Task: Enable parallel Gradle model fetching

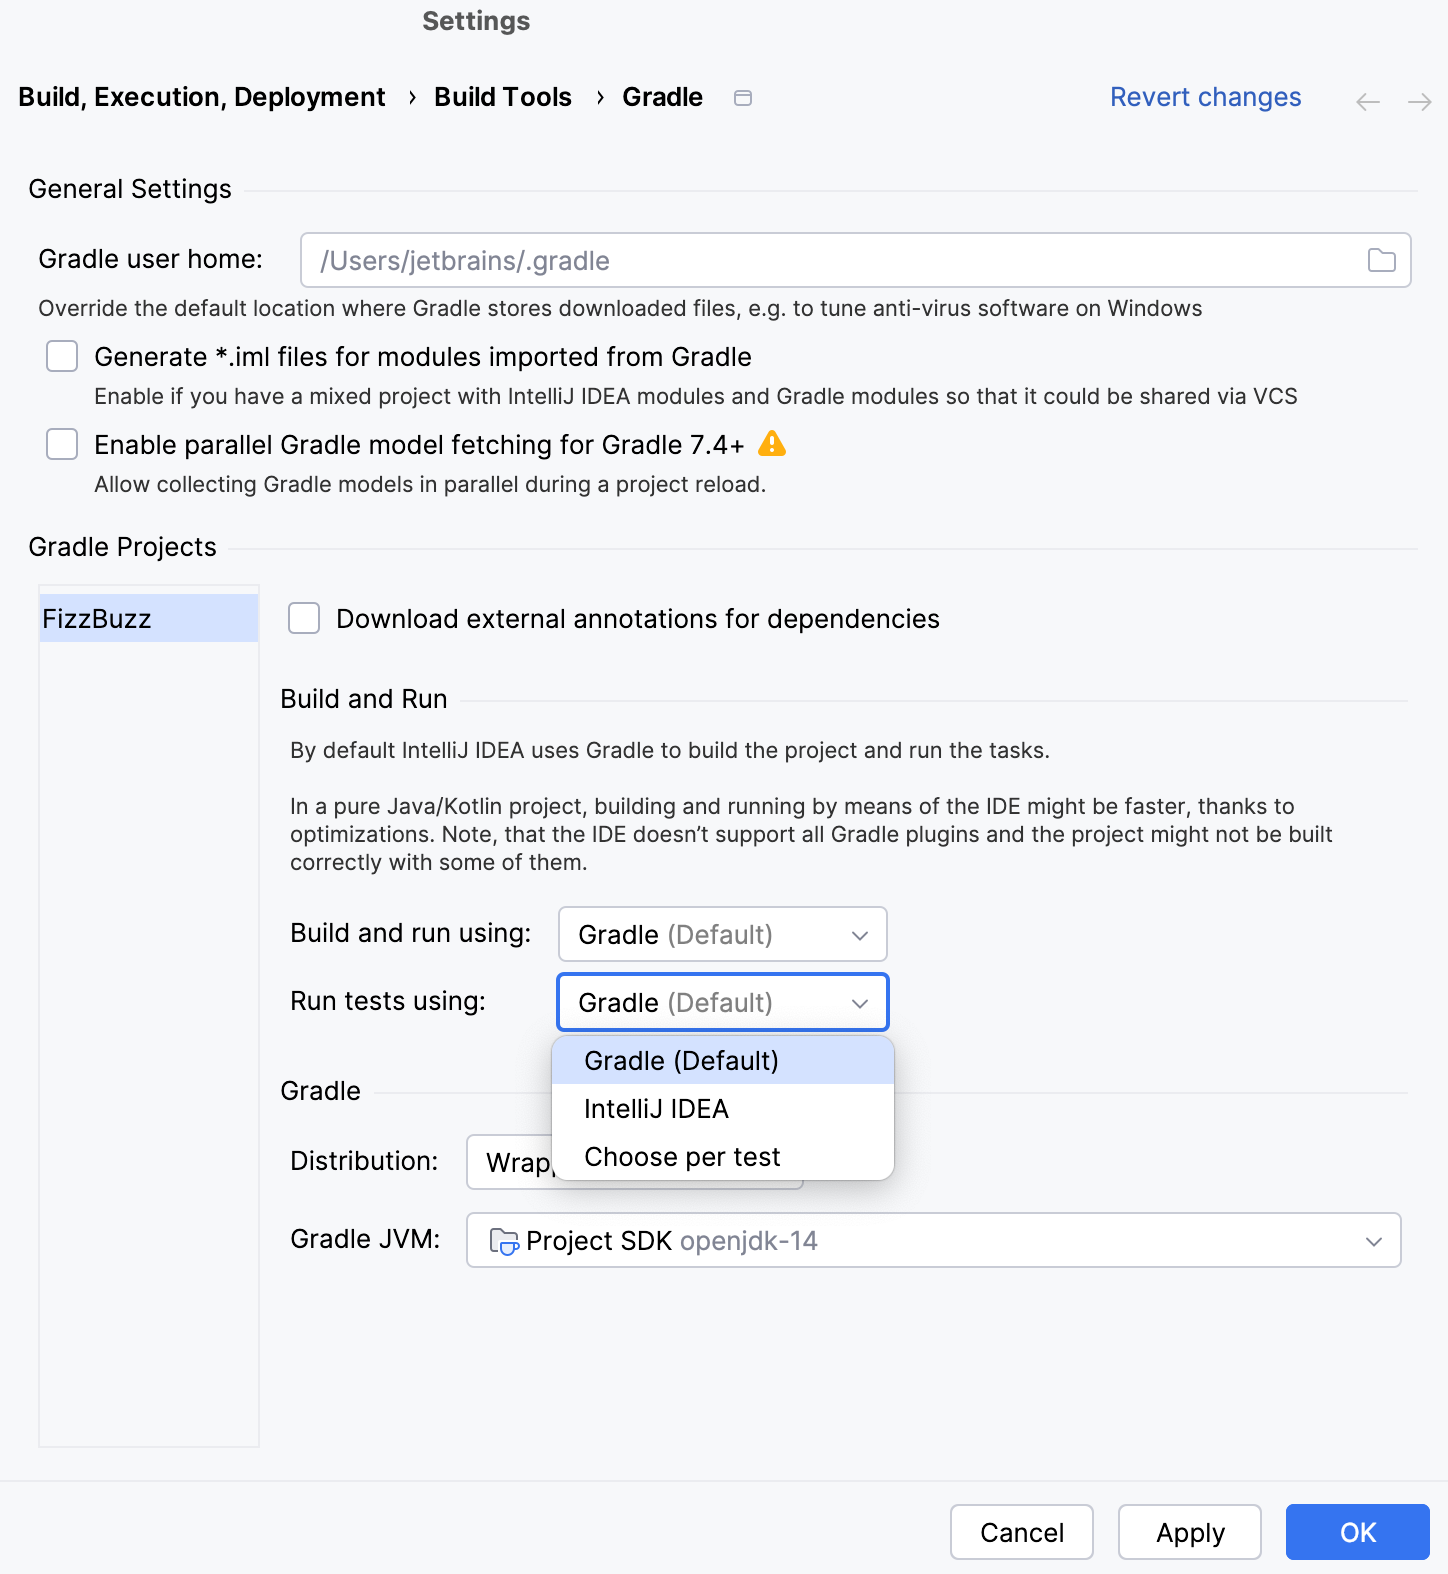Action: [x=61, y=444]
